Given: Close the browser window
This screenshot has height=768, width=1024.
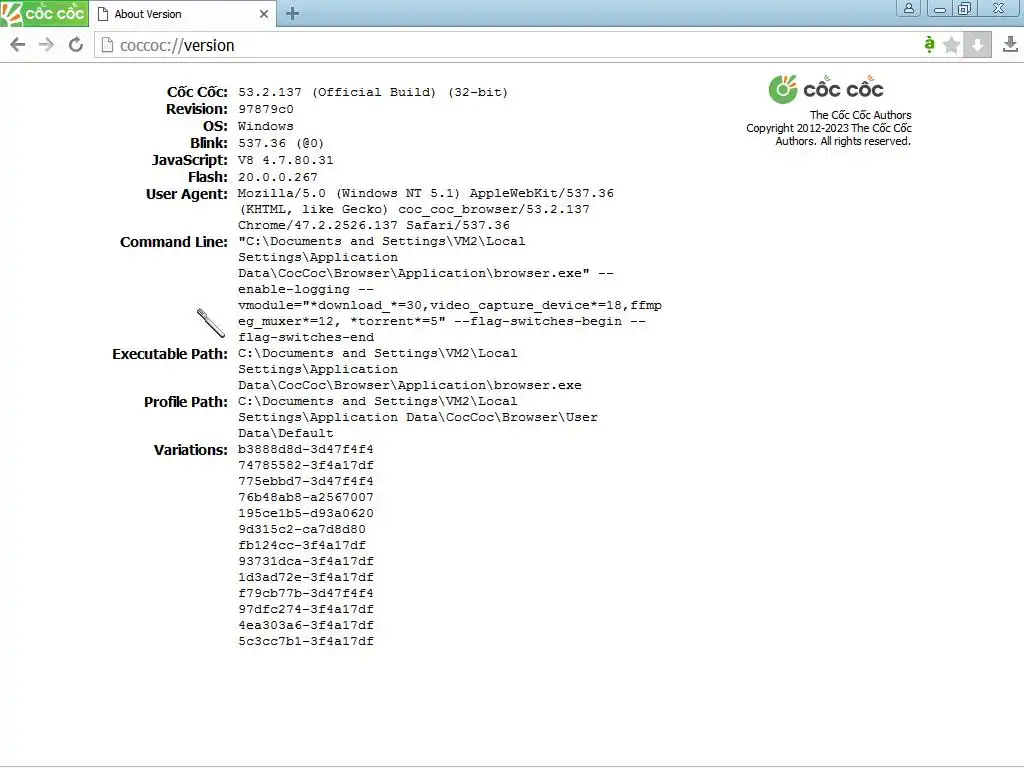Looking at the screenshot, I should tap(999, 8).
